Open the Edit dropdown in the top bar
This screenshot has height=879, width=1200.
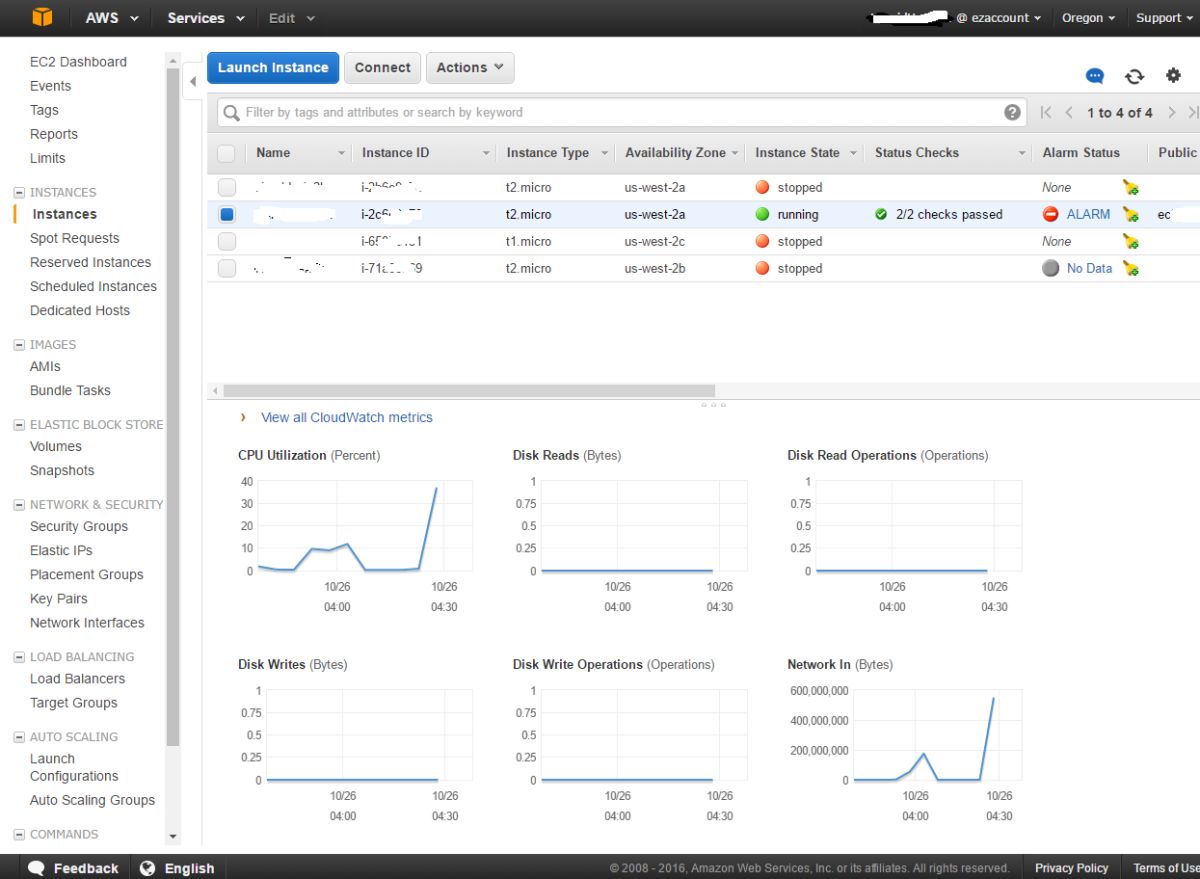coord(292,18)
